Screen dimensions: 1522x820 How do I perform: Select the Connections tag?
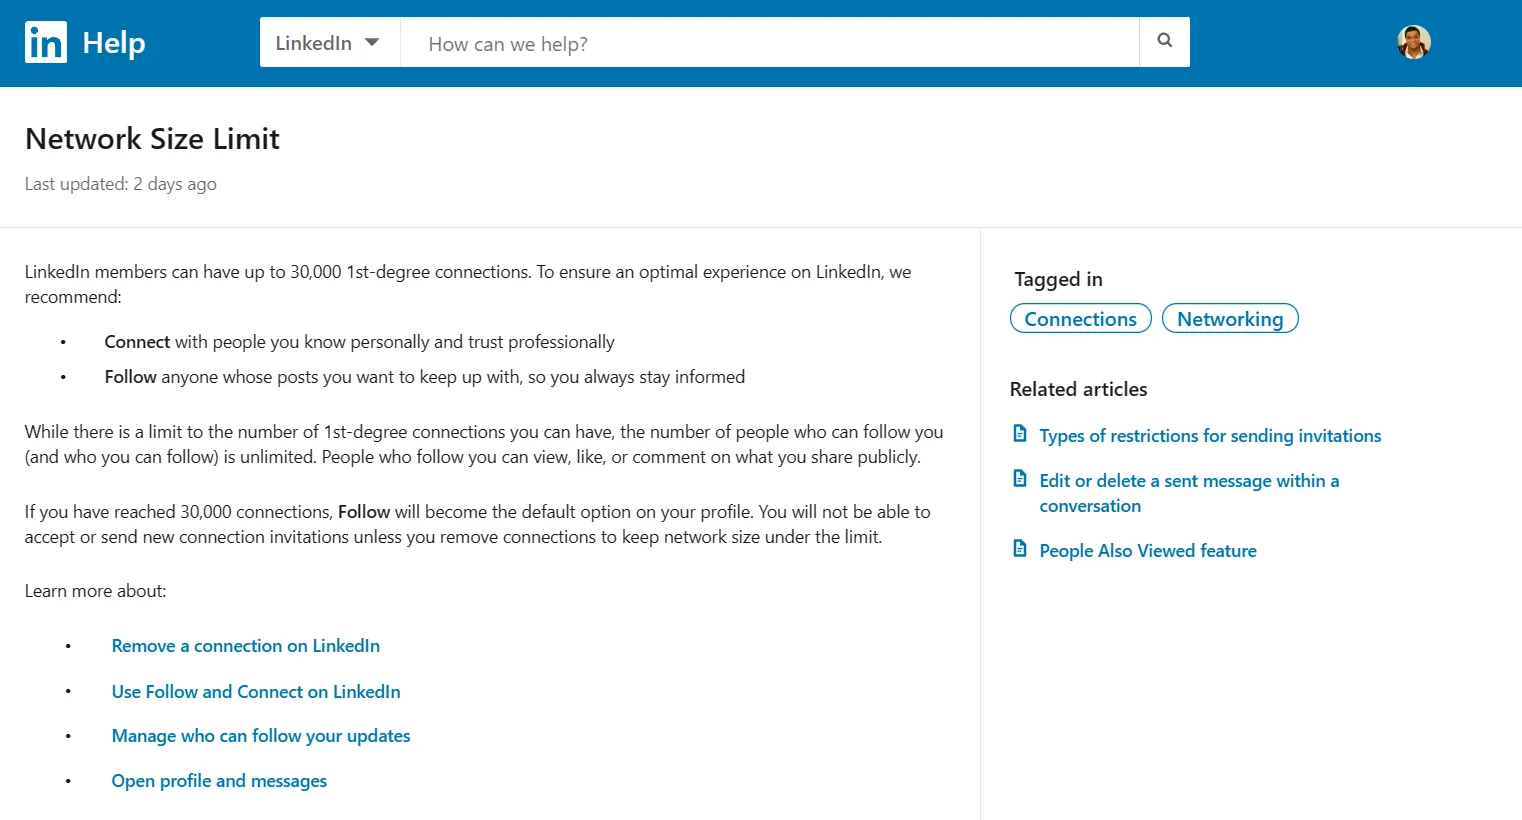coord(1081,319)
